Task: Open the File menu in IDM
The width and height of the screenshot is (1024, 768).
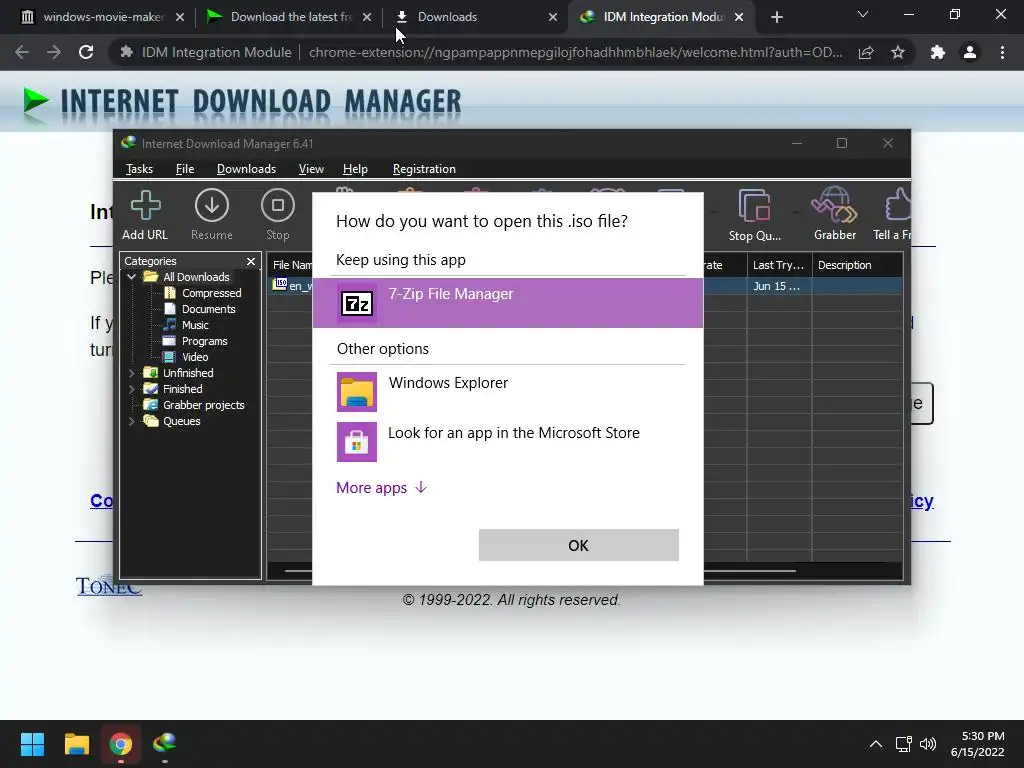Action: coord(185,169)
